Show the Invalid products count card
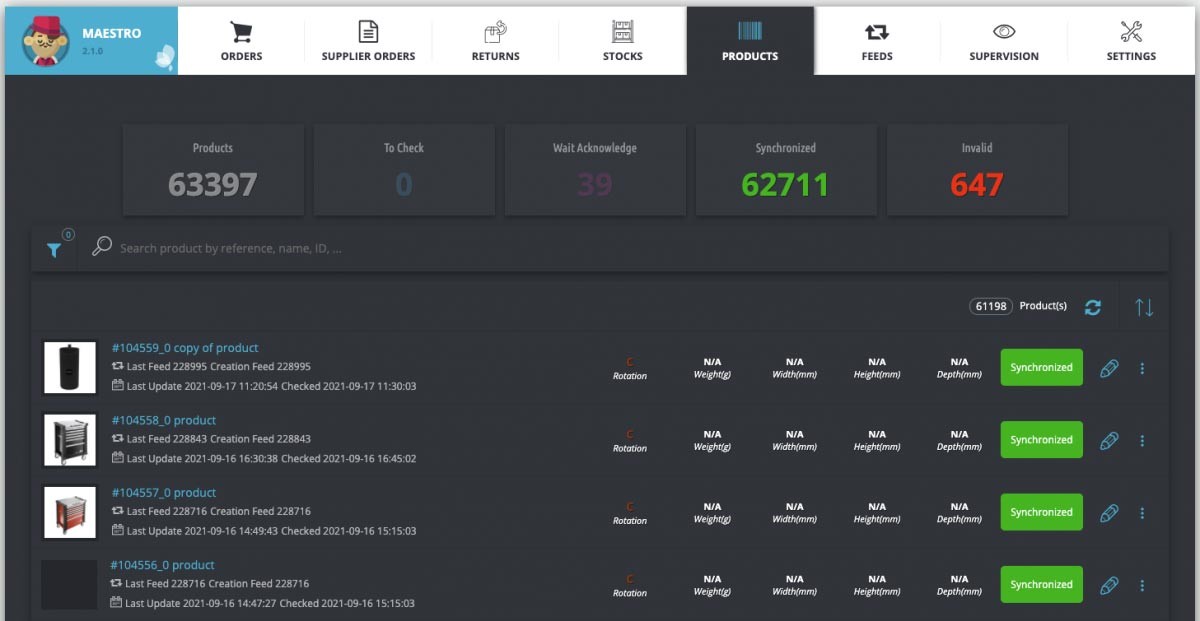Viewport: 1200px width, 621px height. click(977, 170)
